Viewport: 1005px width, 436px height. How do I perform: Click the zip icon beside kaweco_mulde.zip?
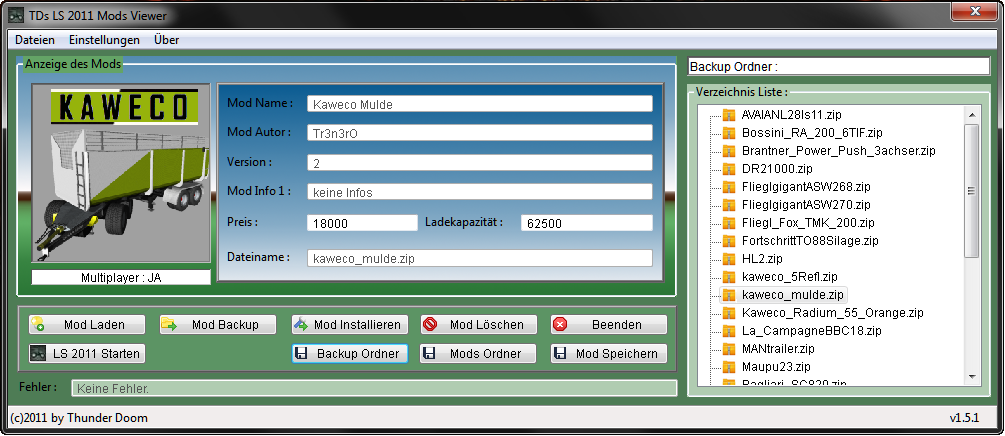coord(729,295)
